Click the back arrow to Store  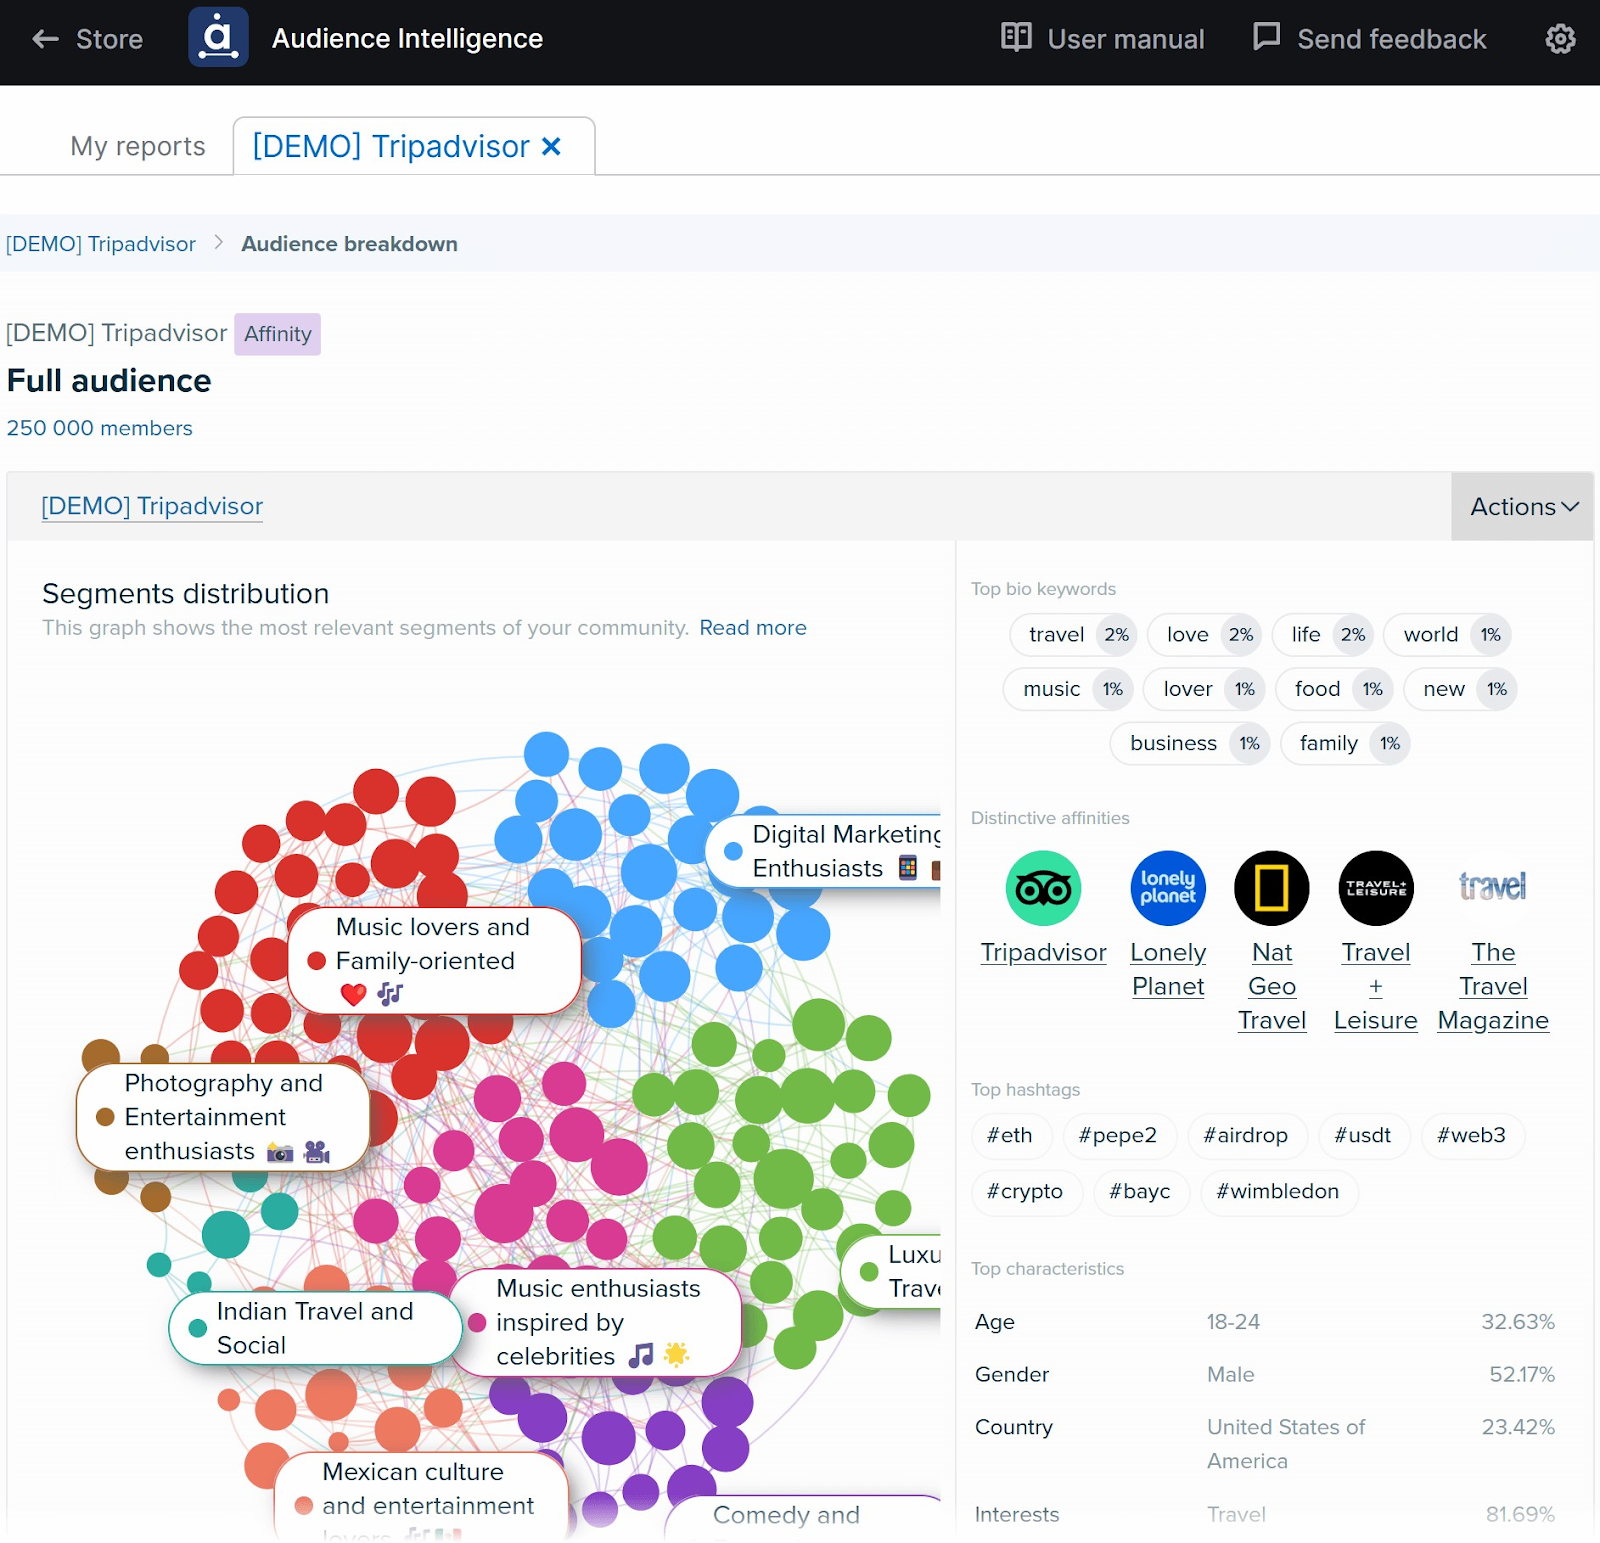pos(46,39)
